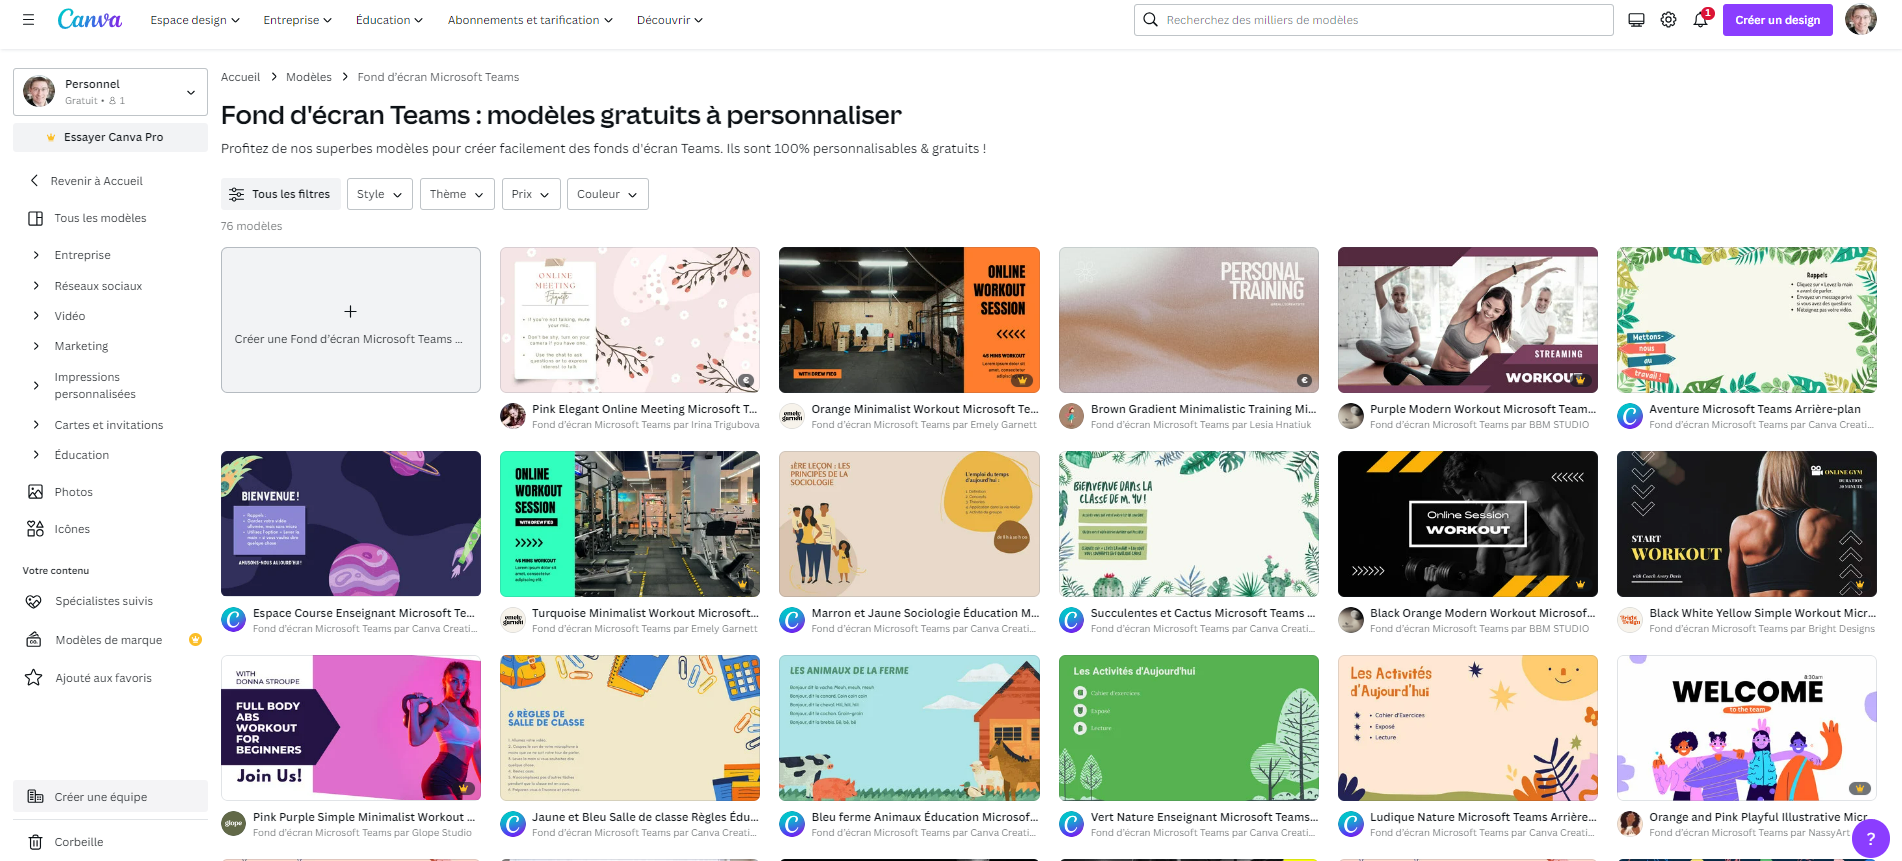Open the hamburger menu icon
This screenshot has width=1902, height=861.
[28, 19]
